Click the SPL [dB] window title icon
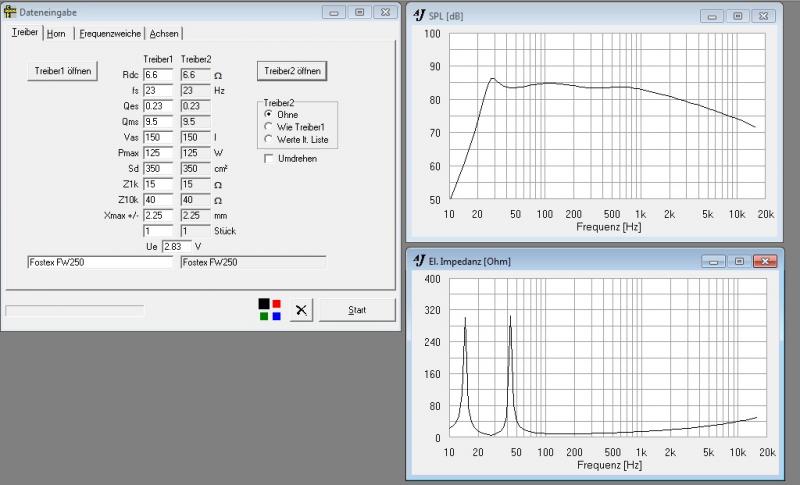The height and width of the screenshot is (485, 800). (418, 17)
